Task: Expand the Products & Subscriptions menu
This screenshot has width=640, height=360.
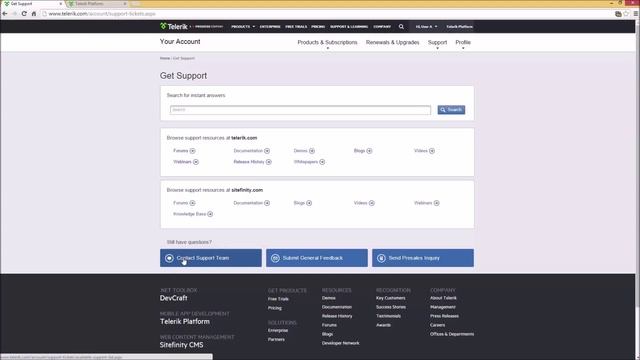Action: tap(327, 44)
